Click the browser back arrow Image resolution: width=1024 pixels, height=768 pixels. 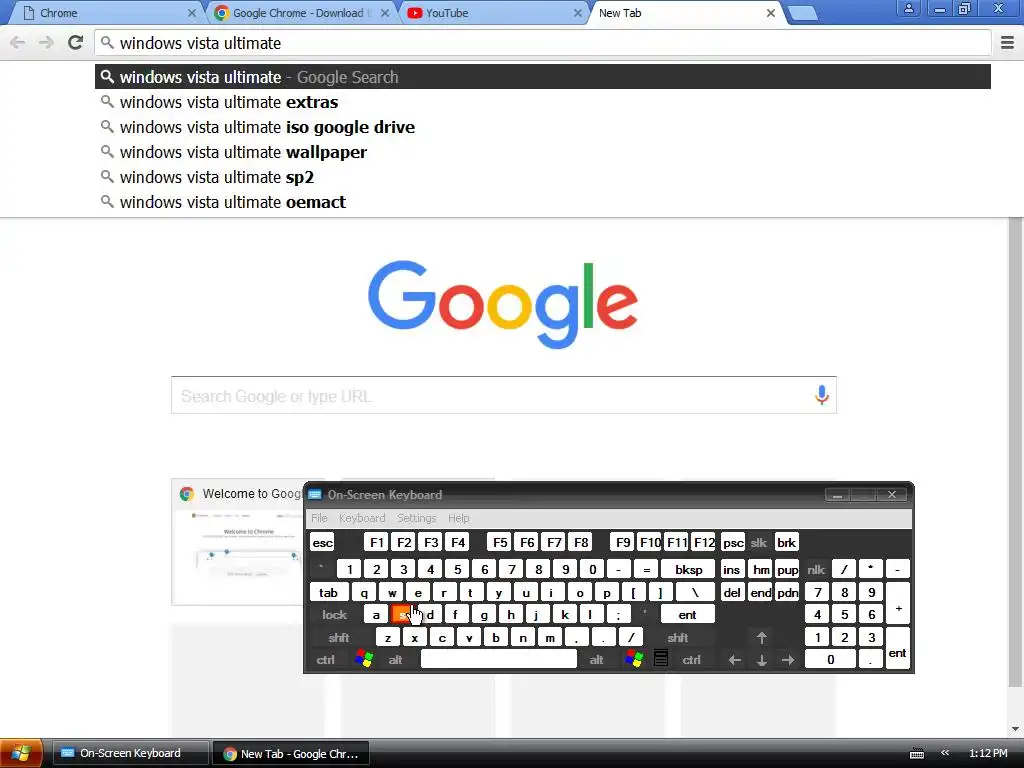18,43
